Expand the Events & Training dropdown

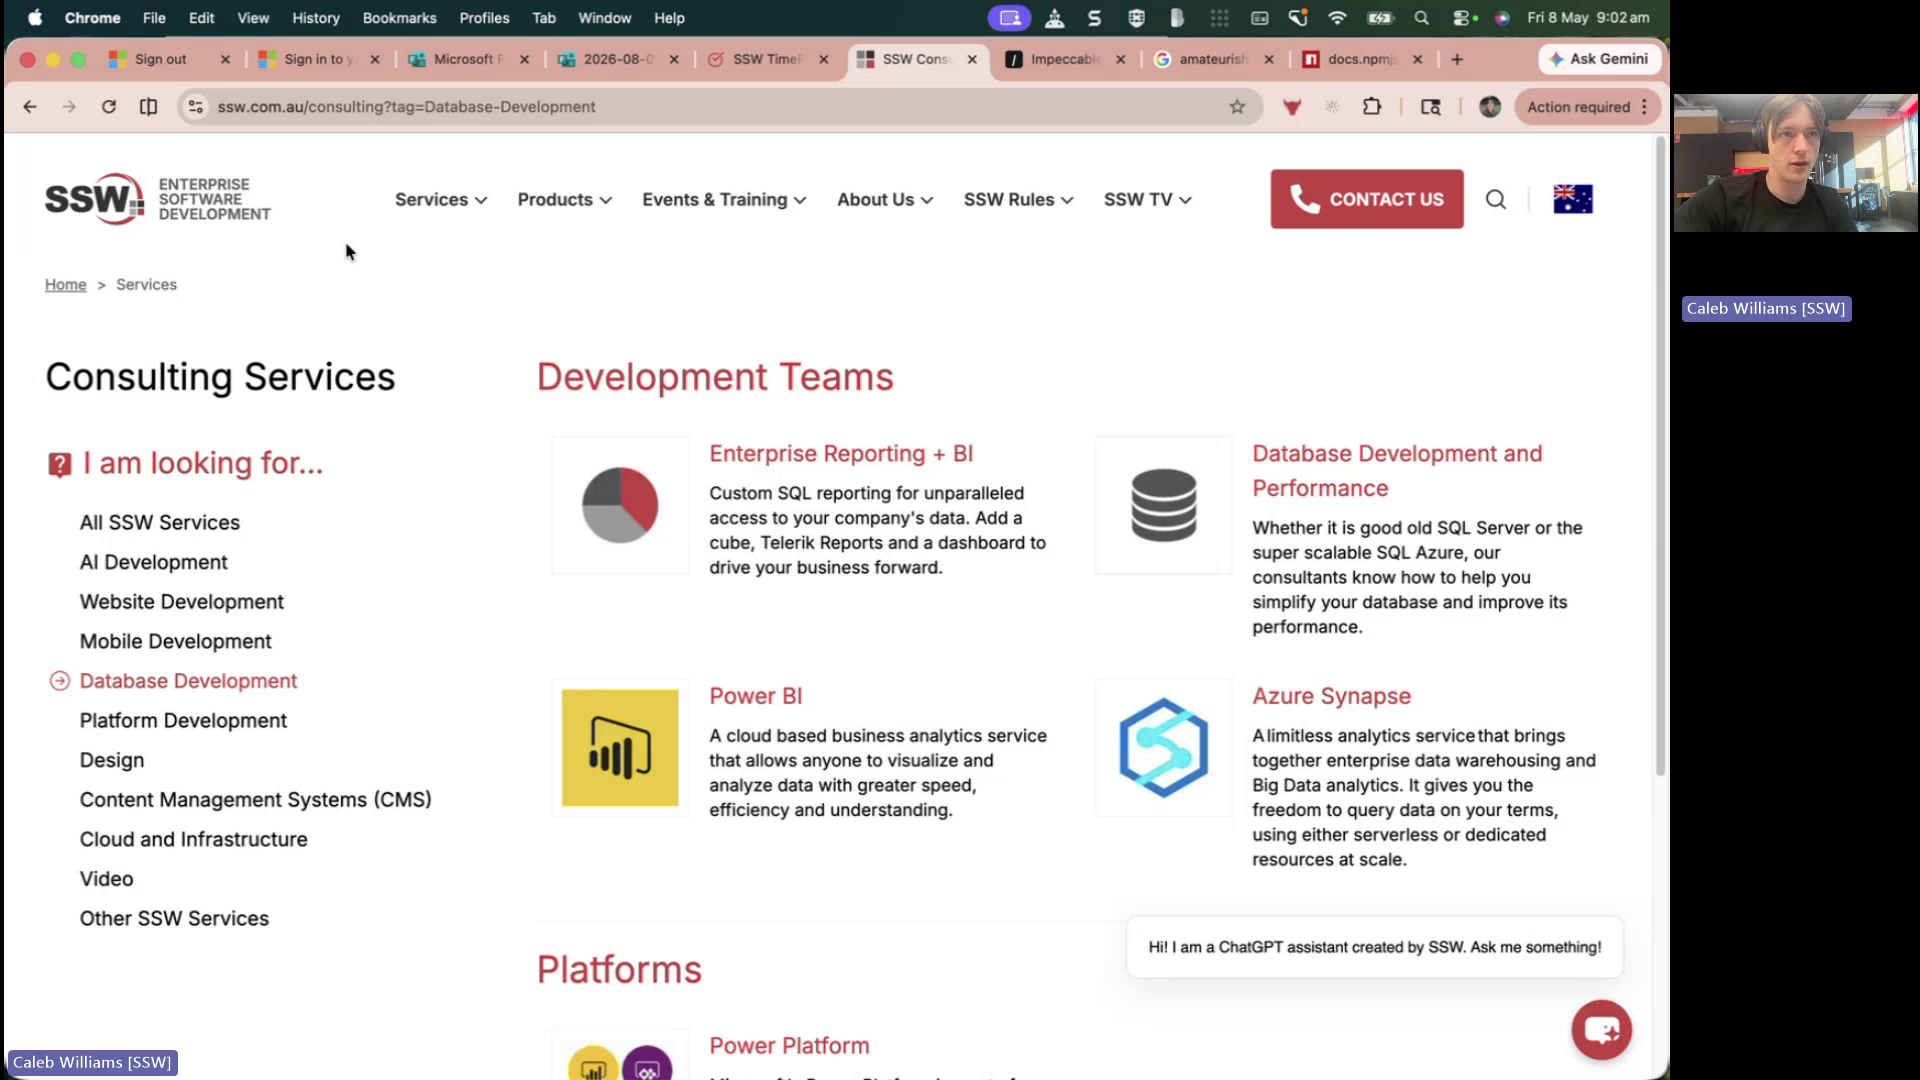pos(724,200)
